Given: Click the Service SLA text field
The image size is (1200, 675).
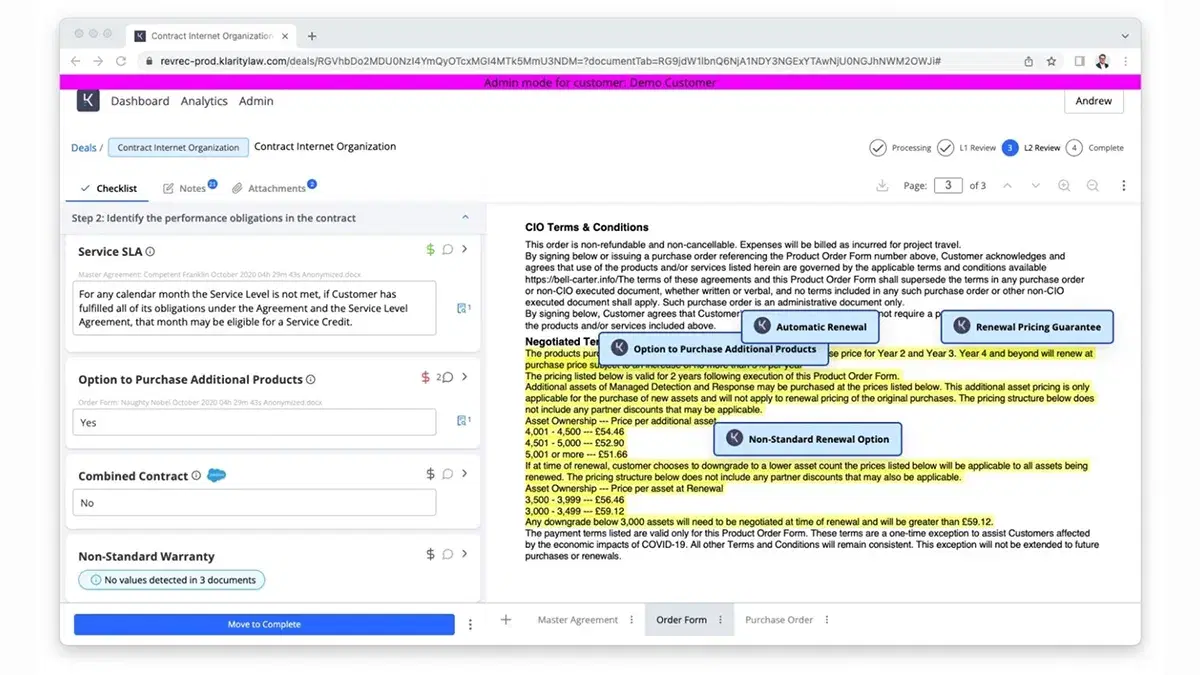Looking at the screenshot, I should tap(254, 308).
